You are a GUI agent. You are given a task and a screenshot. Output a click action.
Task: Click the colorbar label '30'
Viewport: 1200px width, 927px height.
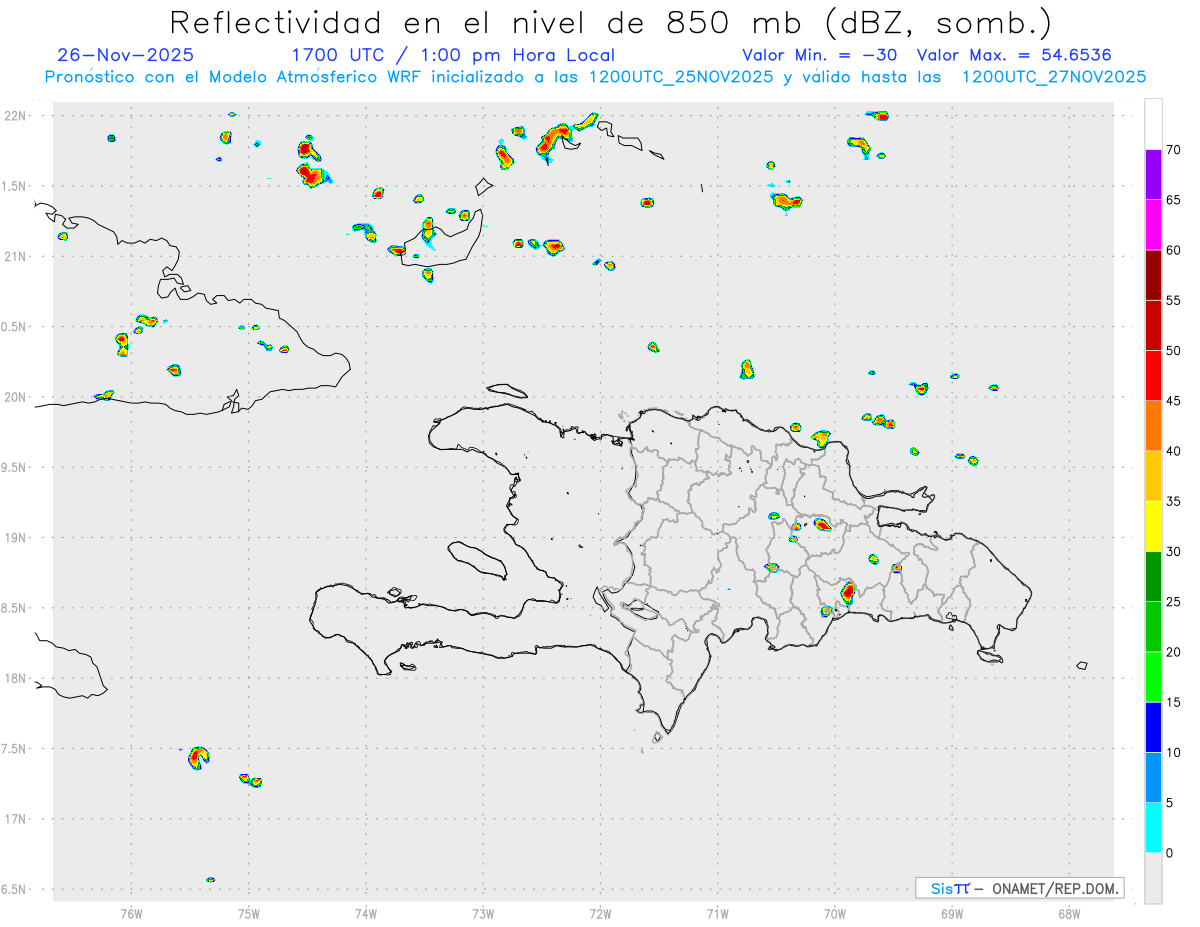click(1173, 552)
